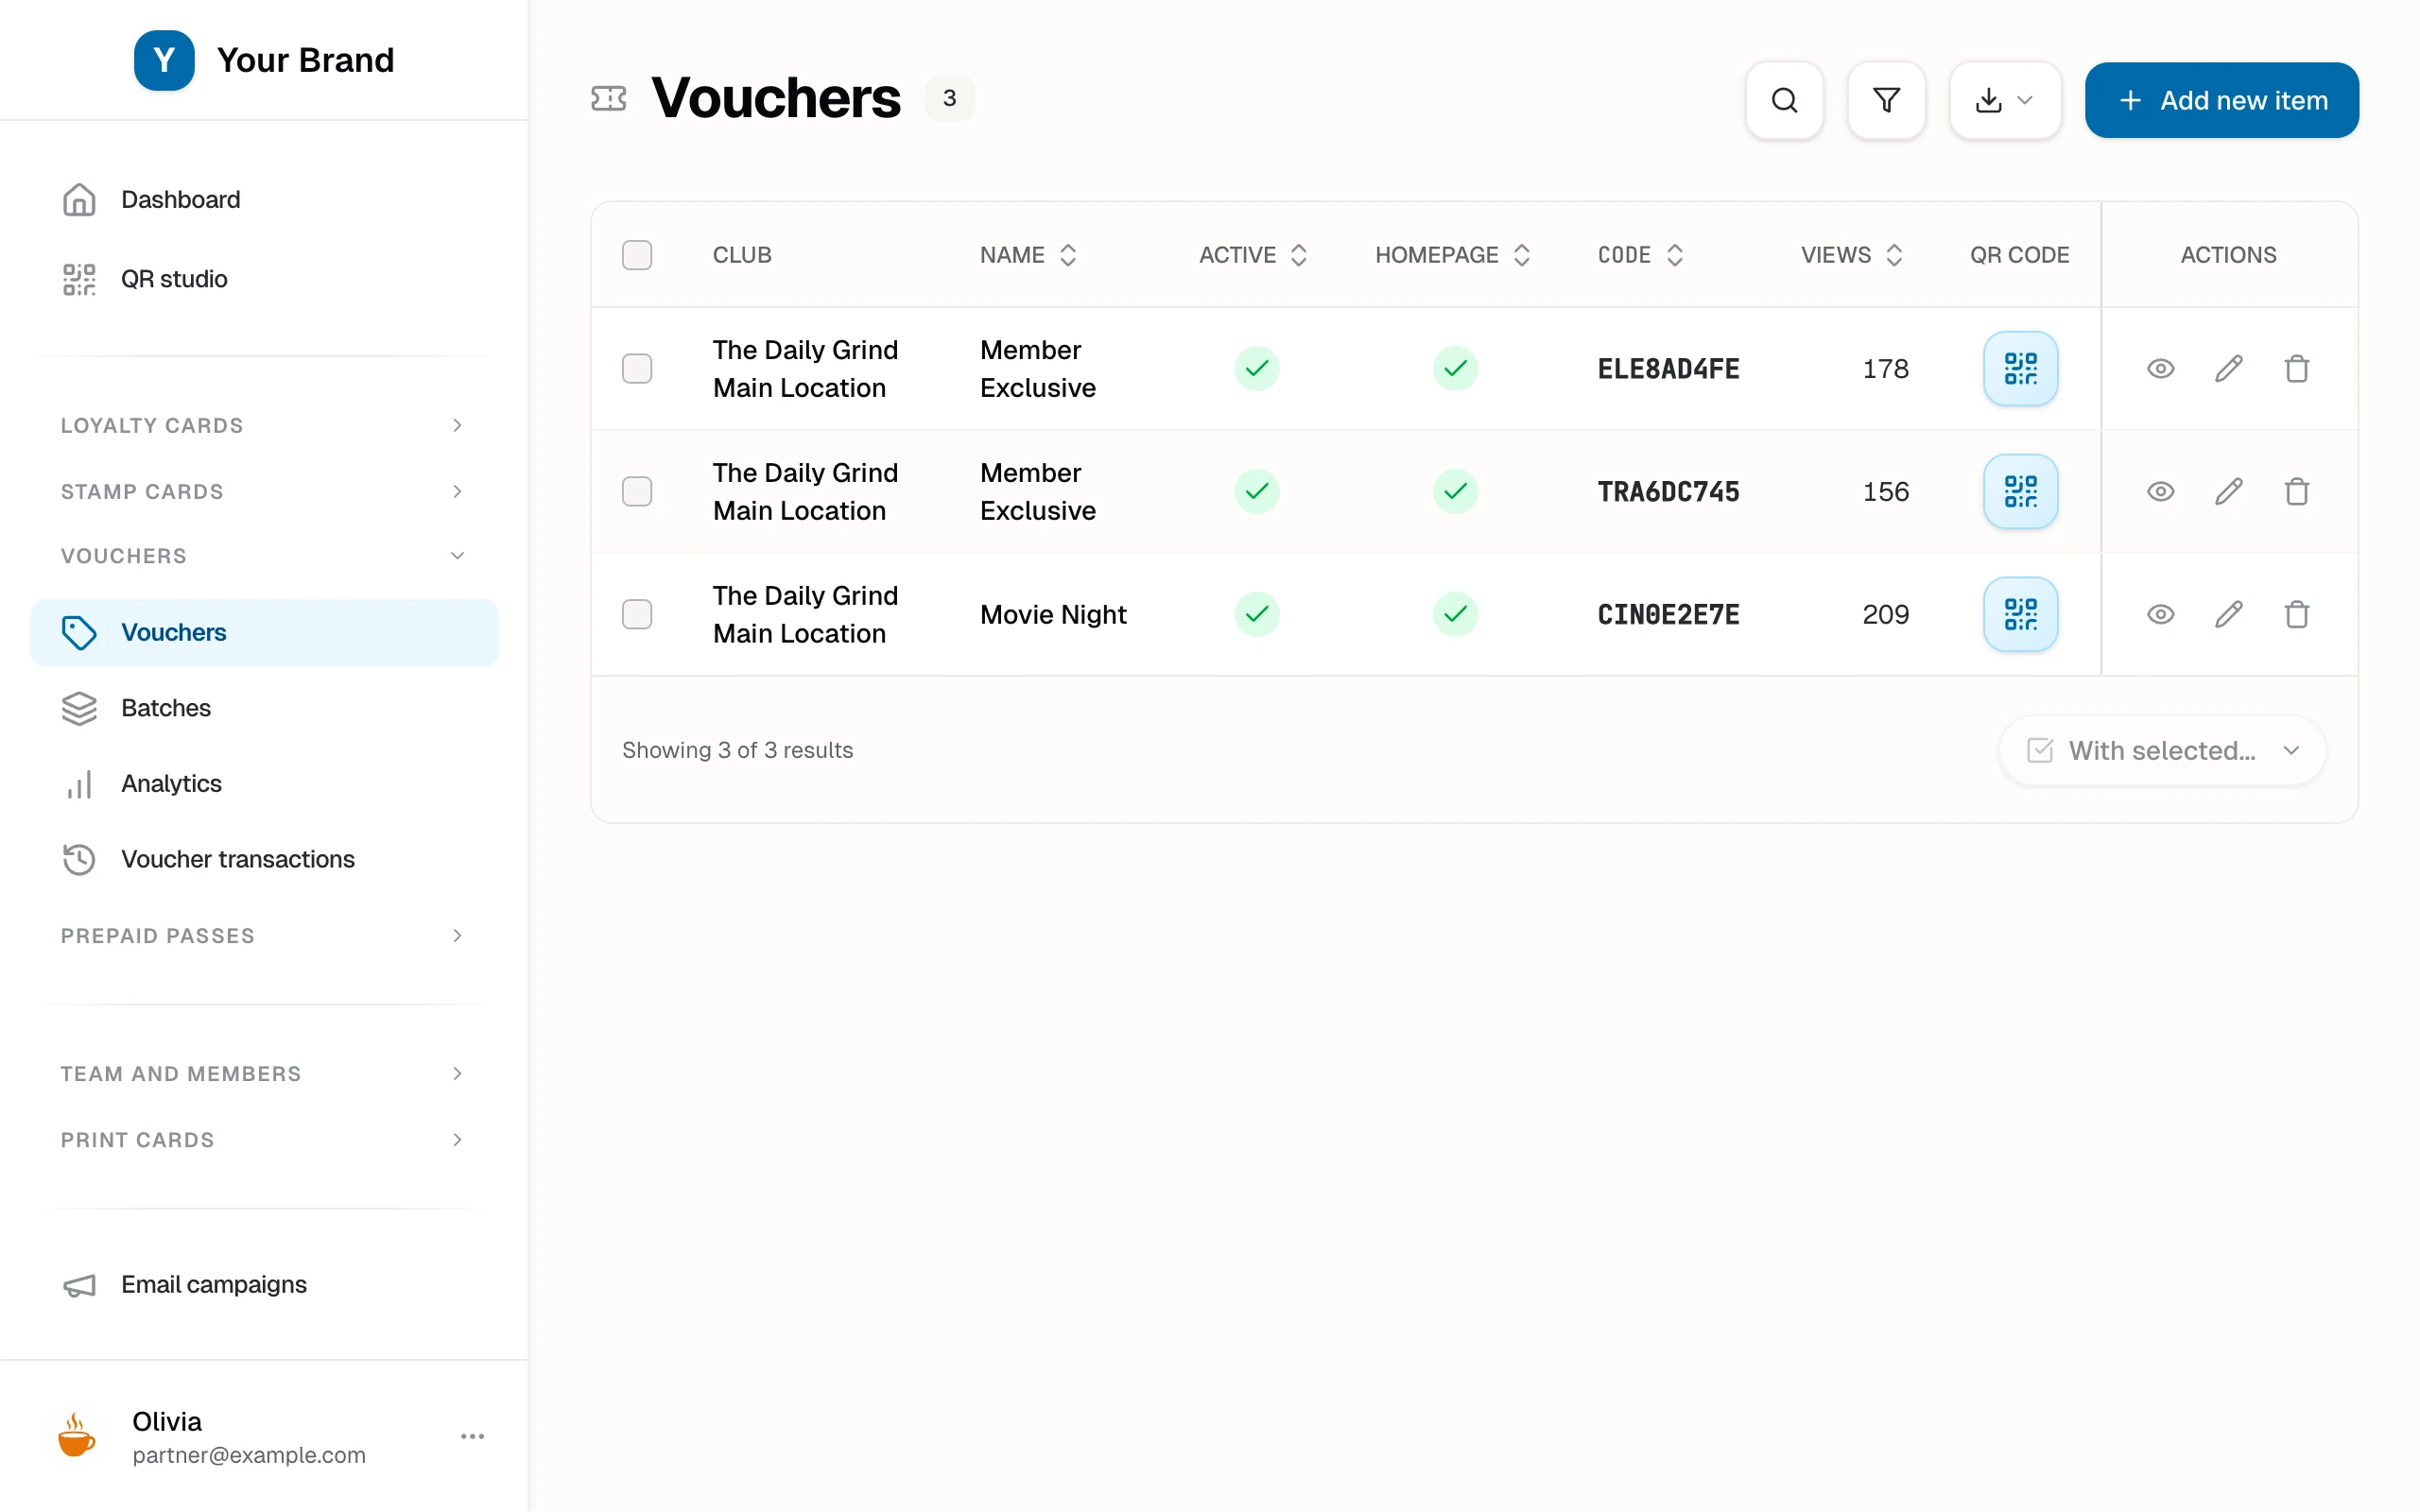Toggle active status of ELE8AD4FE
Screen dimensions: 2420x1512
[1256, 368]
